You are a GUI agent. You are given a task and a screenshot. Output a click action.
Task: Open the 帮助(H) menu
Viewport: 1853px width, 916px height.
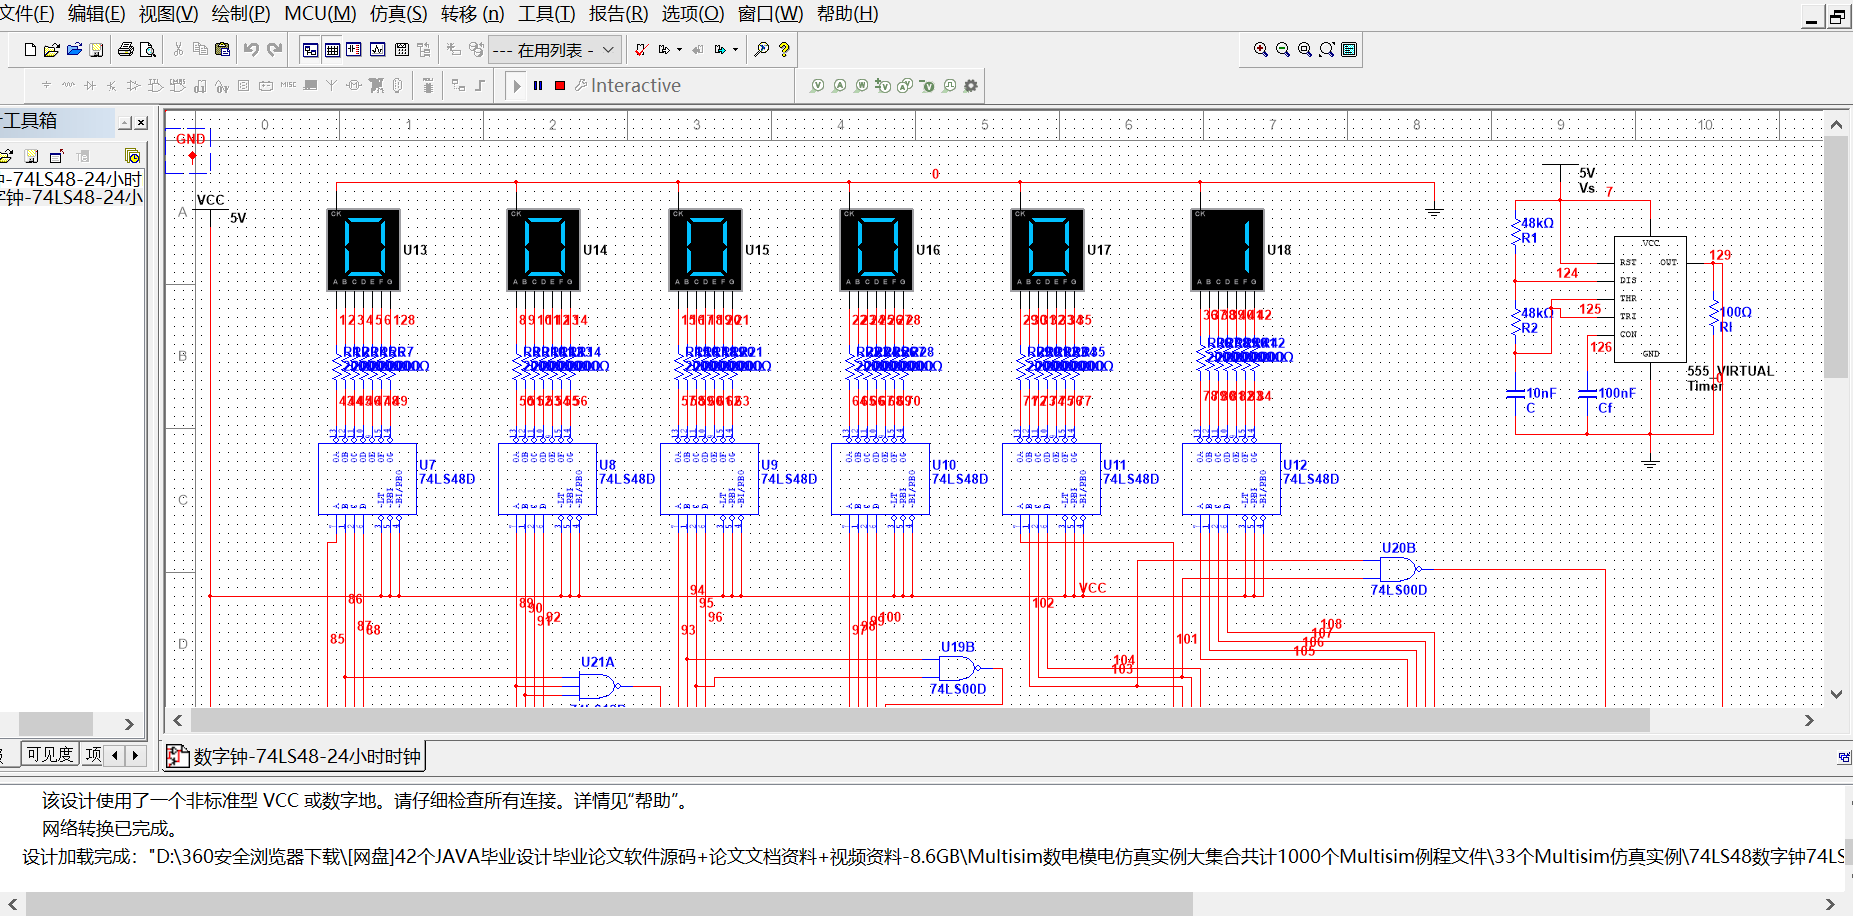[x=848, y=14]
